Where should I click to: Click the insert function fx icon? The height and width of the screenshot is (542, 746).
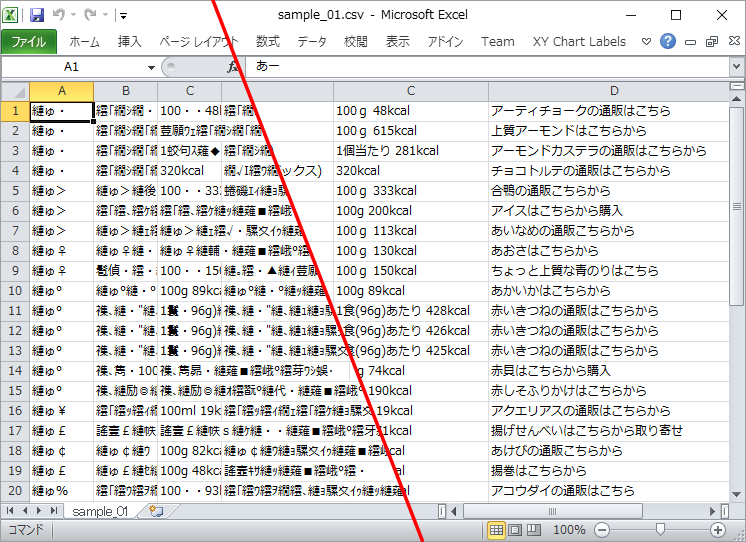(x=232, y=67)
